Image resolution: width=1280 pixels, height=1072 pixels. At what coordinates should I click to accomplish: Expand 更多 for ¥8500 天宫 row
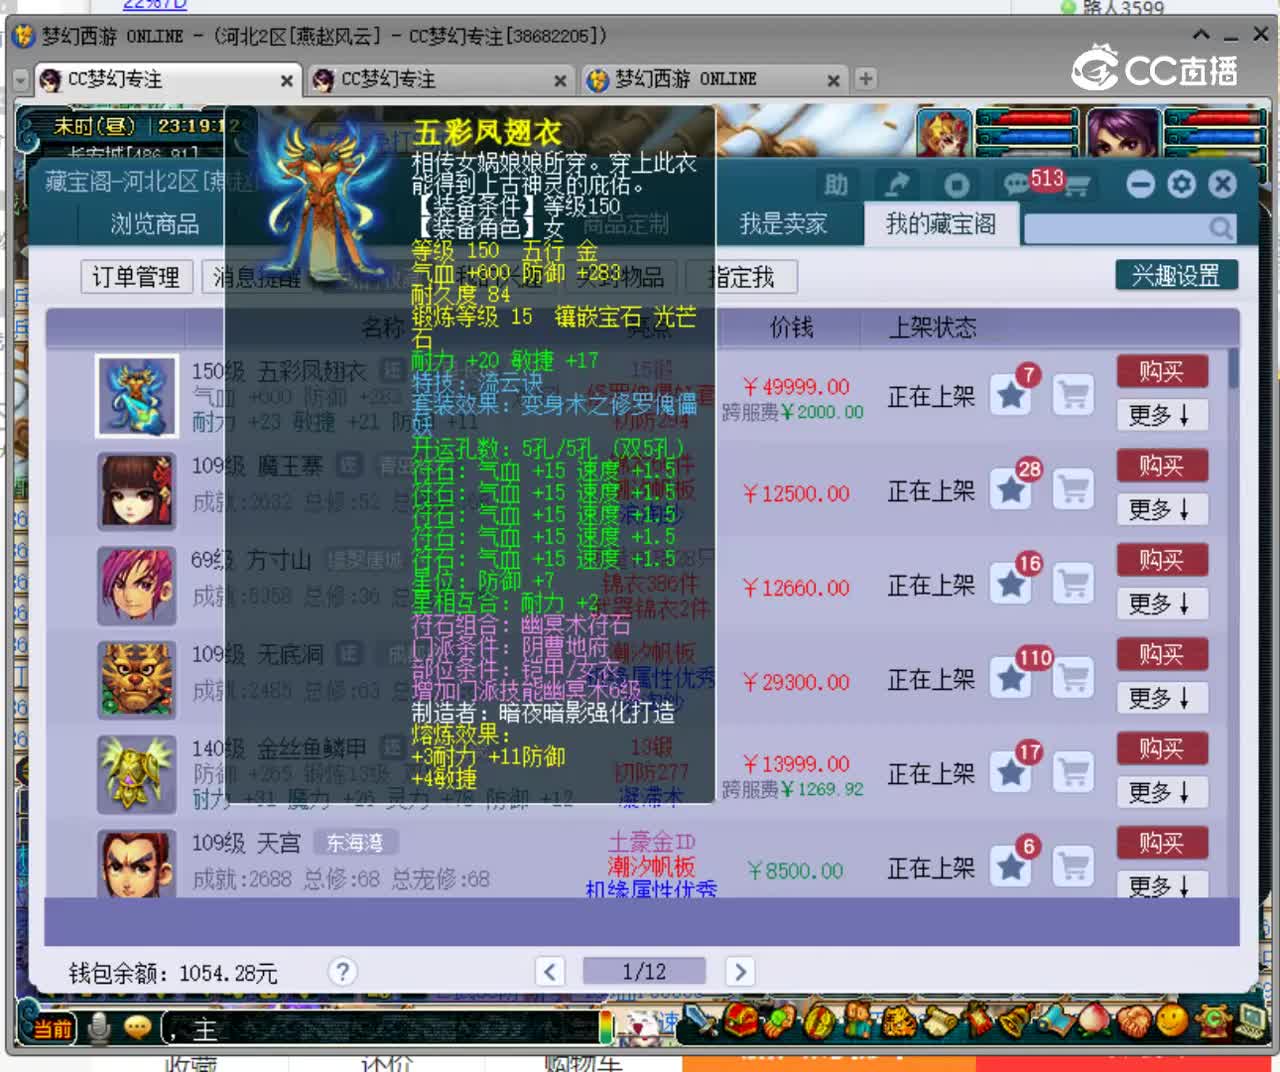coord(1162,885)
